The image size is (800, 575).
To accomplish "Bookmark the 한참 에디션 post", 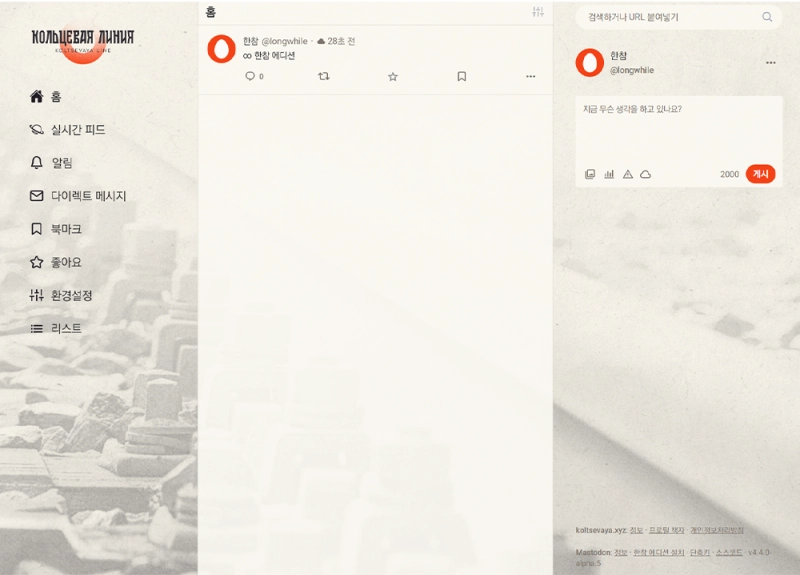I will point(461,76).
